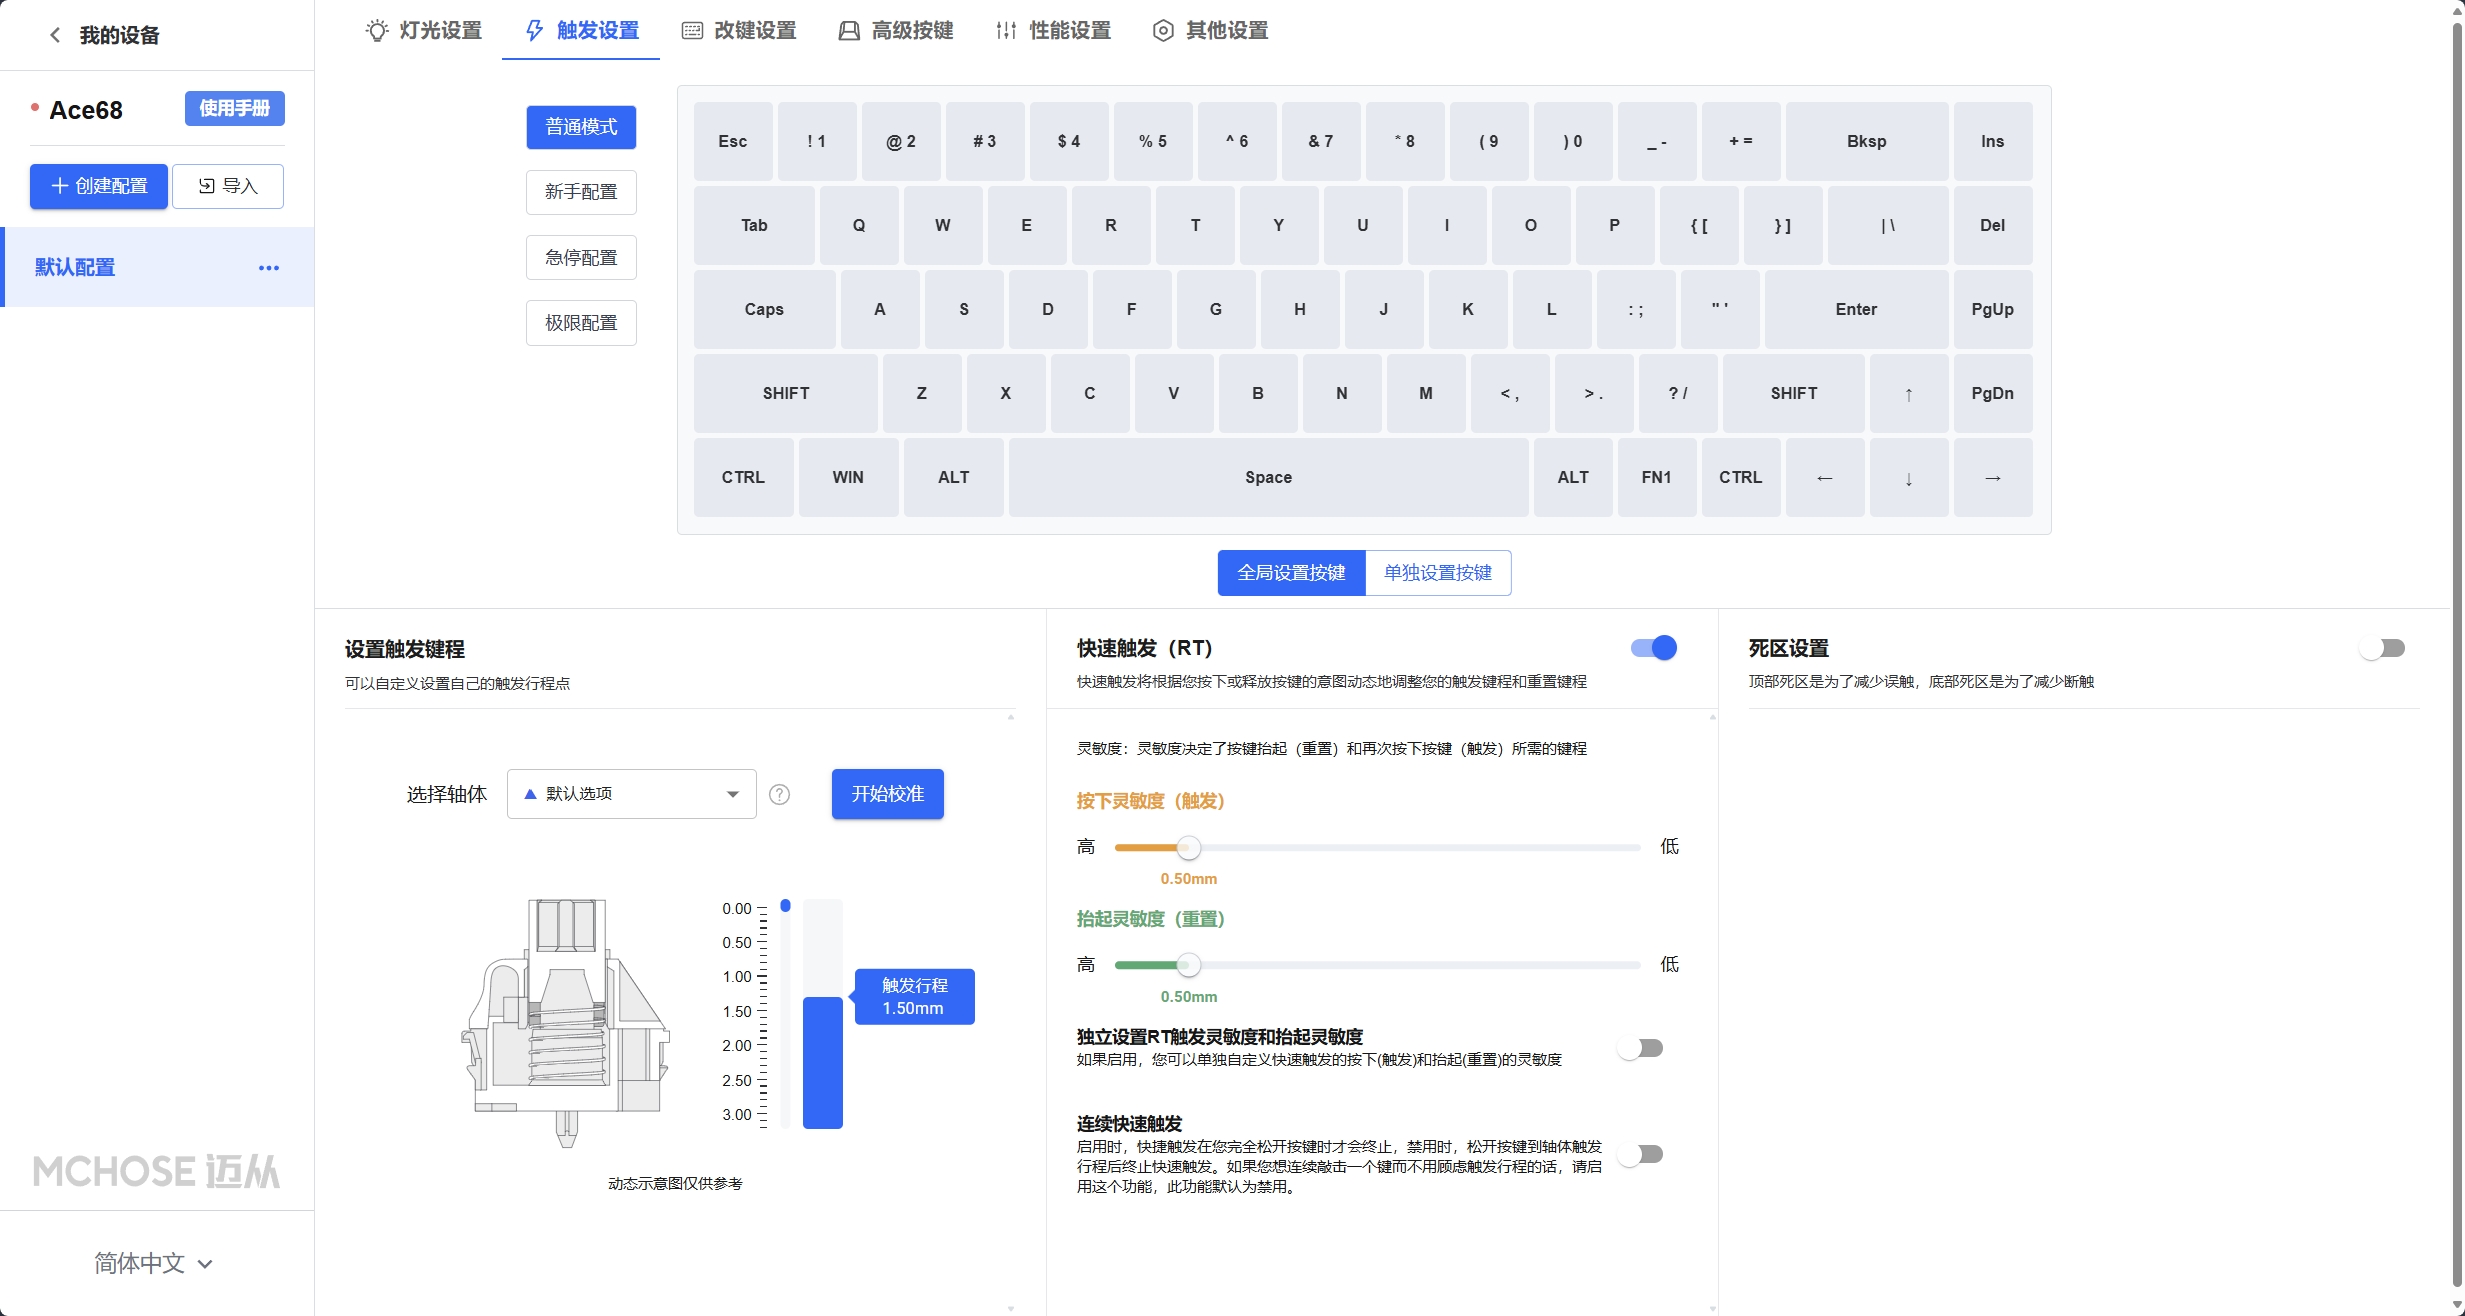Viewport: 2465px width, 1316px height.
Task: Click the three-dots menu for 默认配置
Action: (269, 268)
